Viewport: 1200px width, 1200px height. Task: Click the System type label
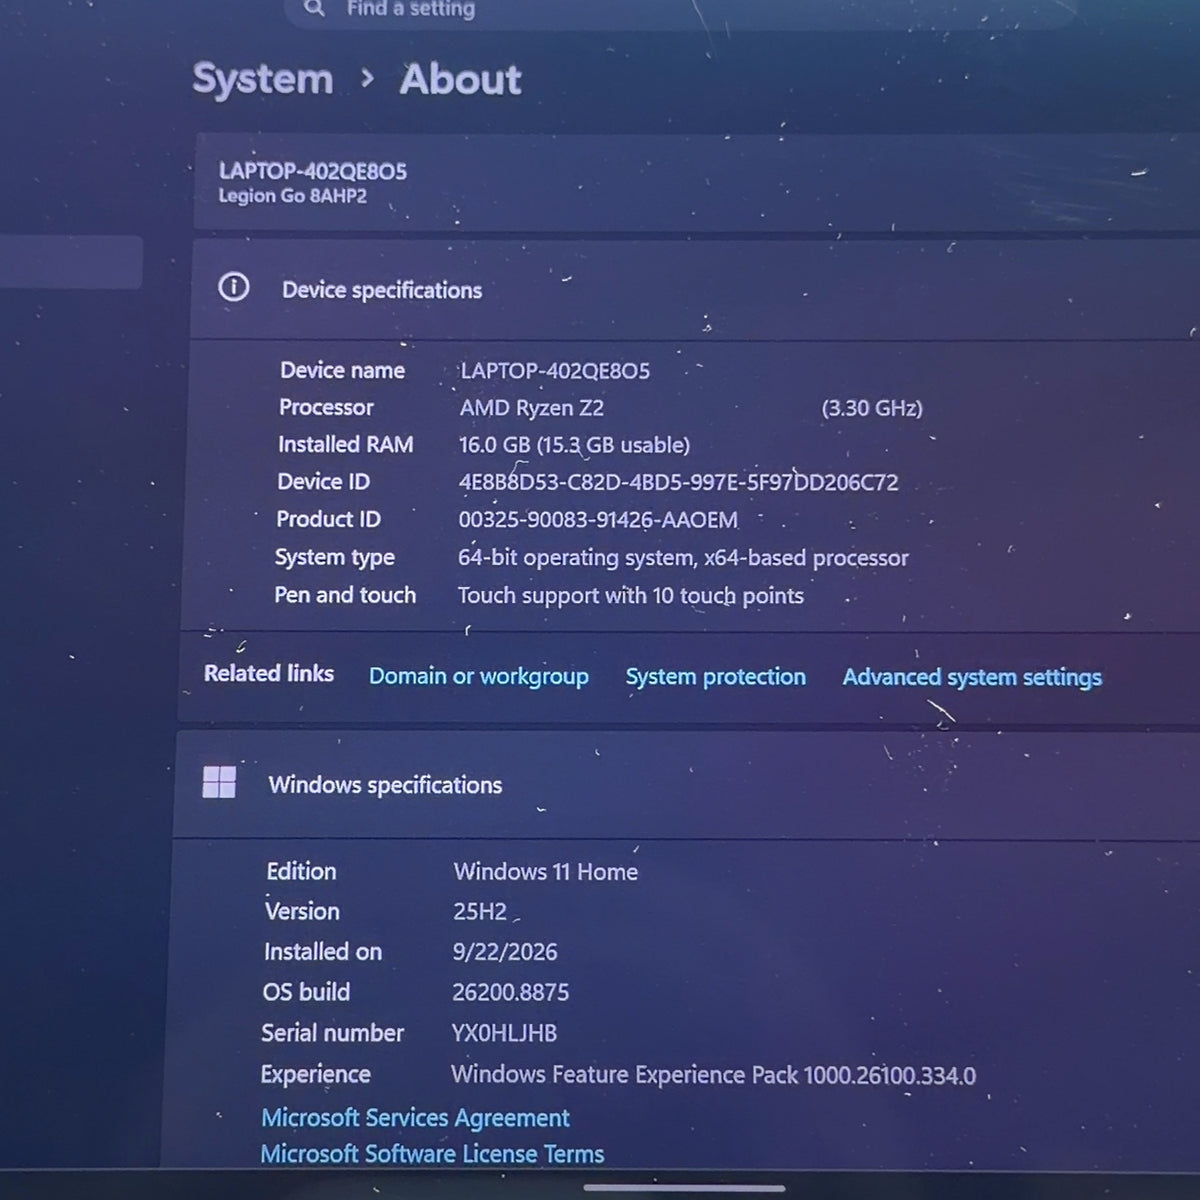(x=335, y=557)
